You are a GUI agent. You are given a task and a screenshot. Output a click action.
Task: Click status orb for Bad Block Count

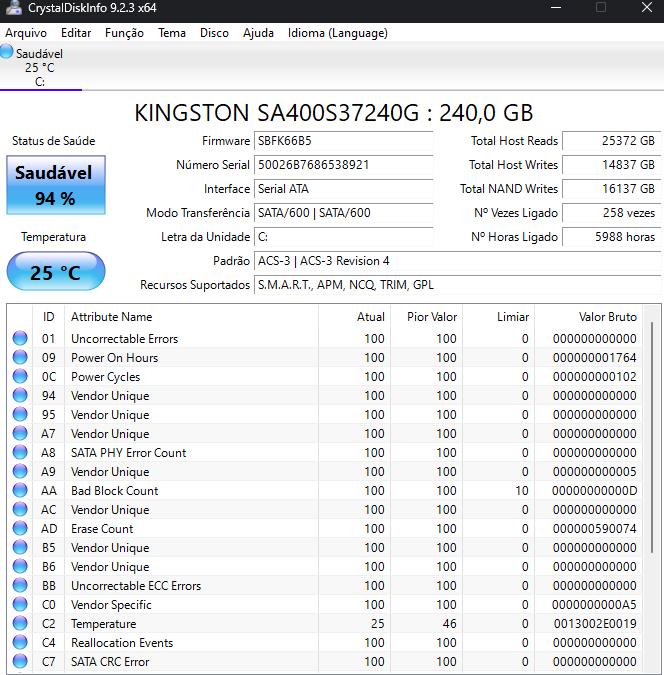point(20,490)
